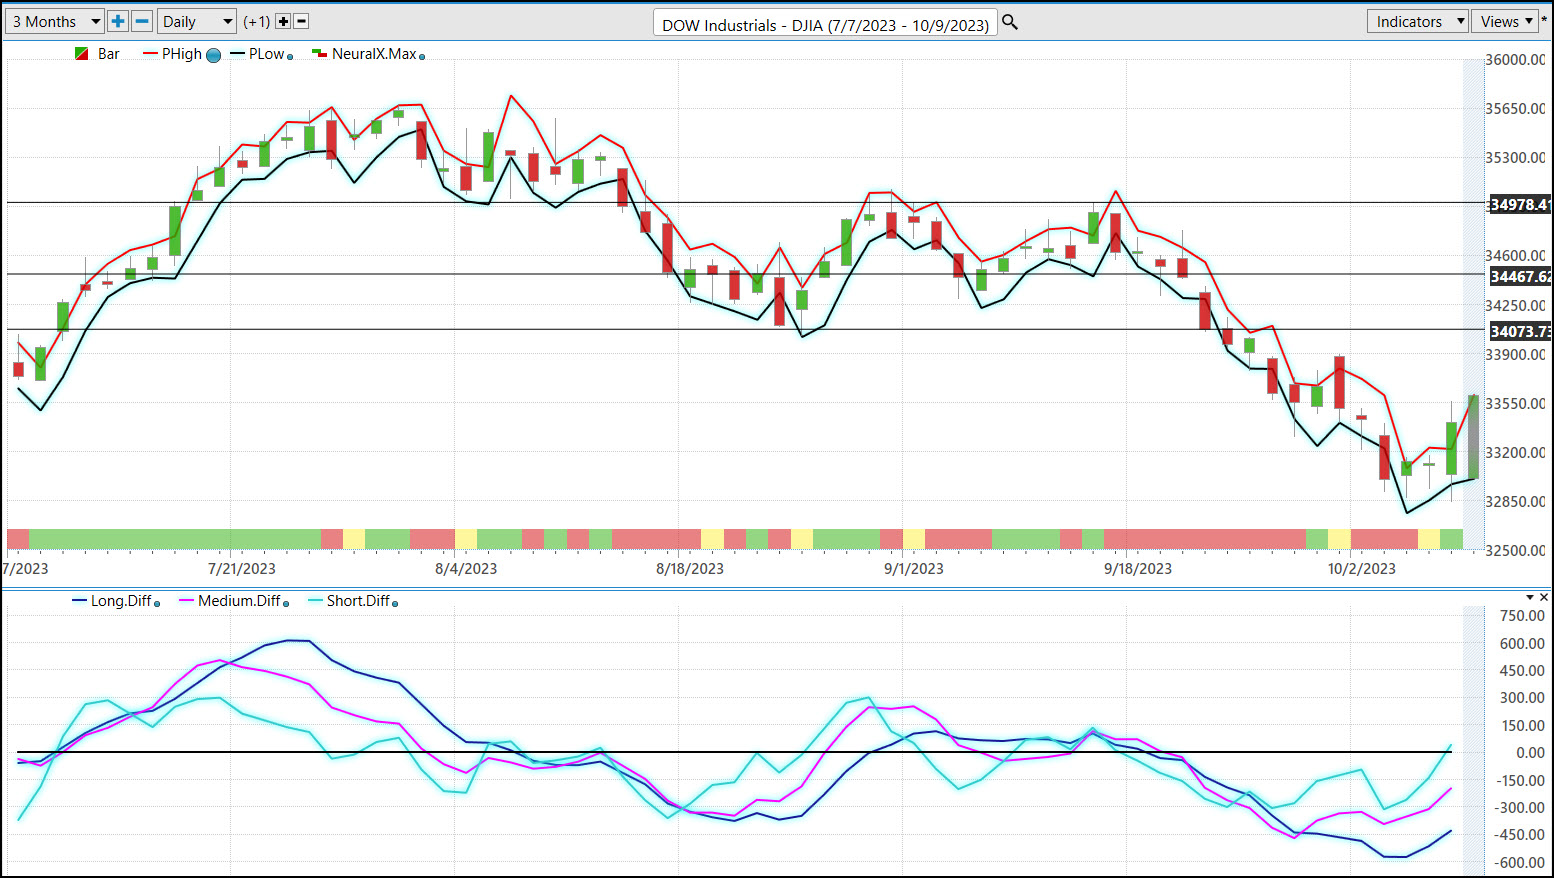The height and width of the screenshot is (878, 1554).
Task: Click the Long.Diff blue line legend swatch
Action: click(80, 601)
